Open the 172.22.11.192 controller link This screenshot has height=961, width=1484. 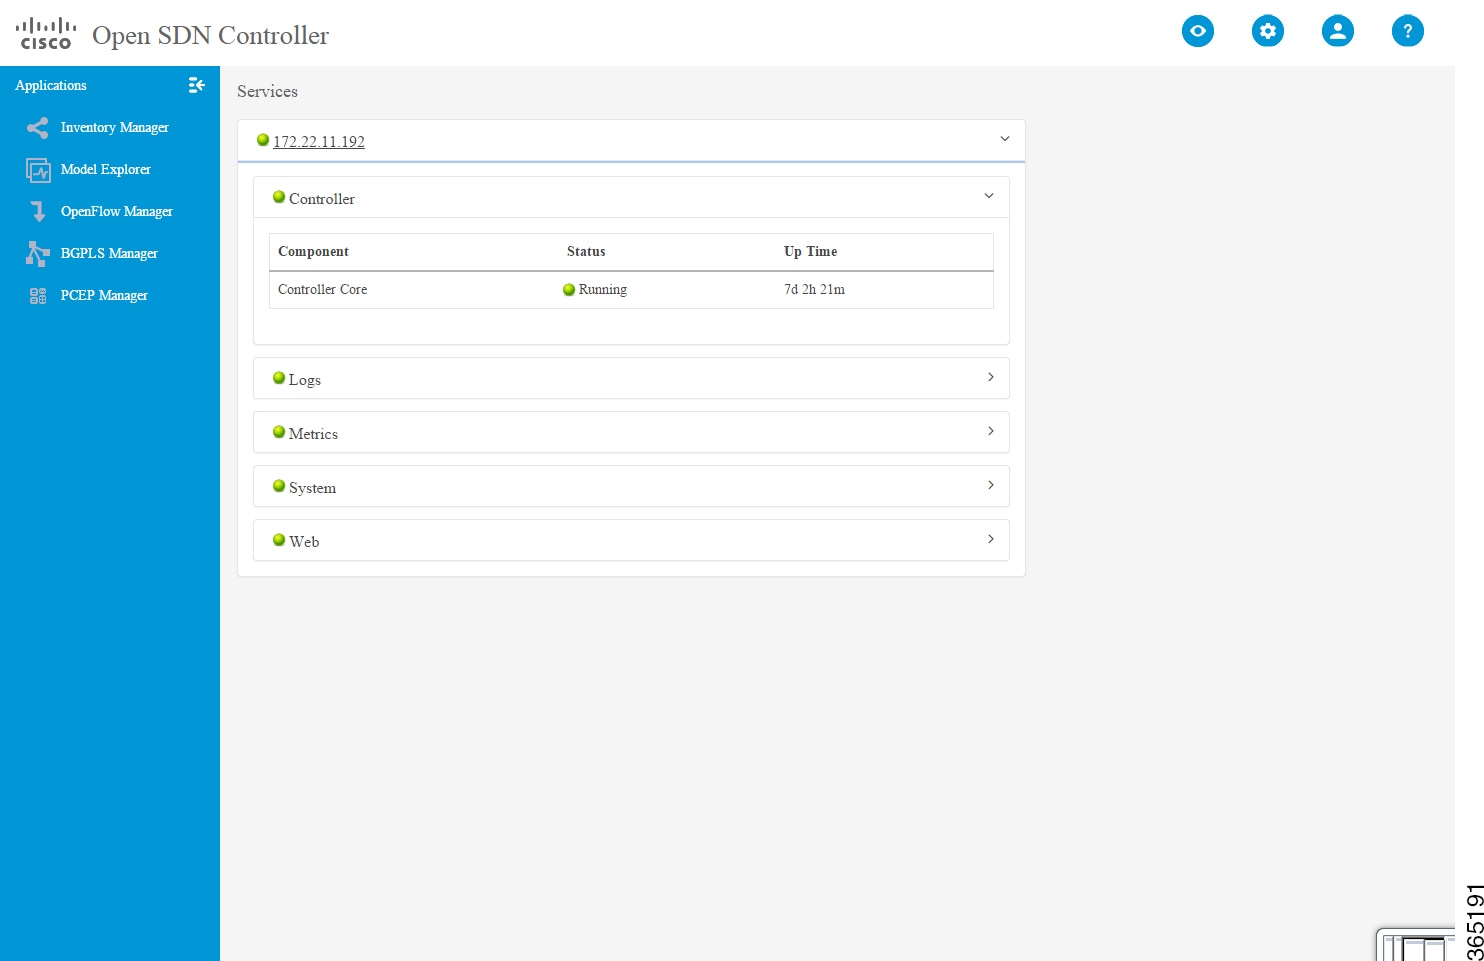tap(319, 141)
